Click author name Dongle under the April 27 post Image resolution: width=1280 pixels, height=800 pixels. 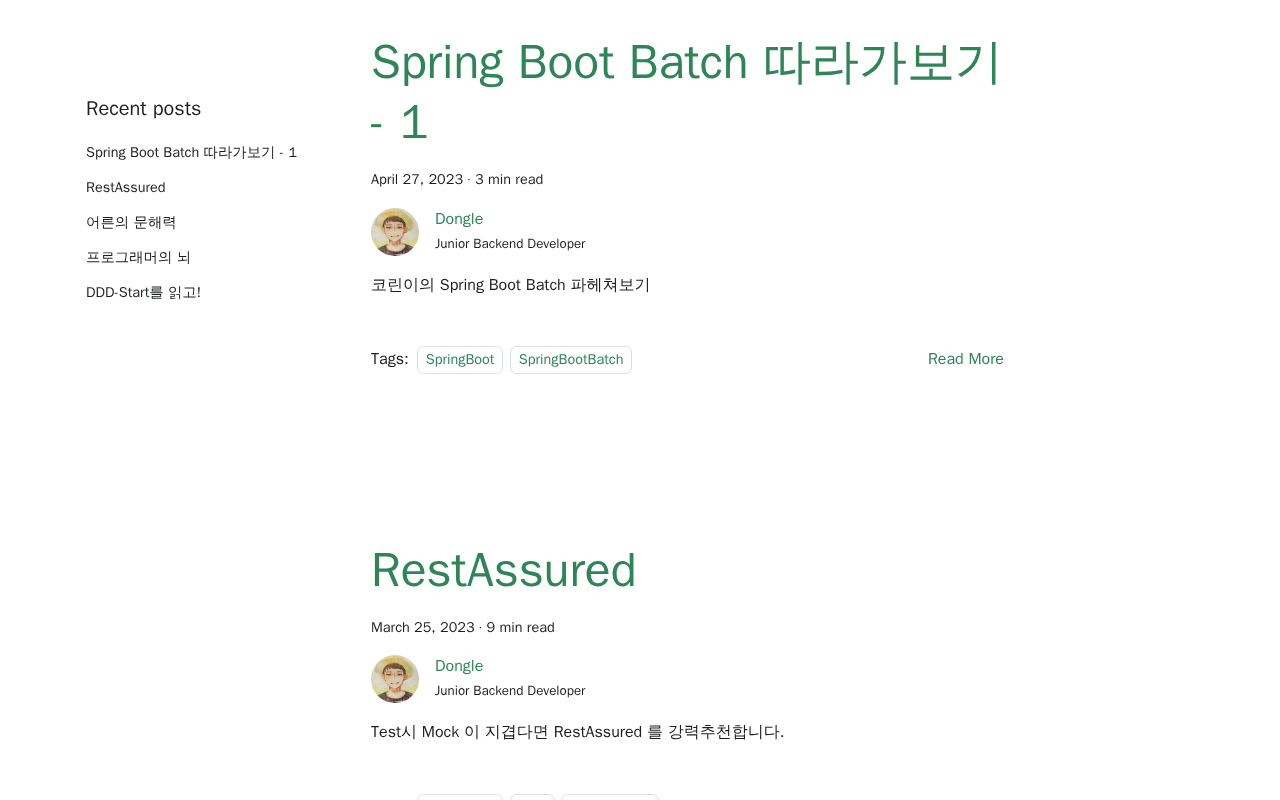coord(459,219)
